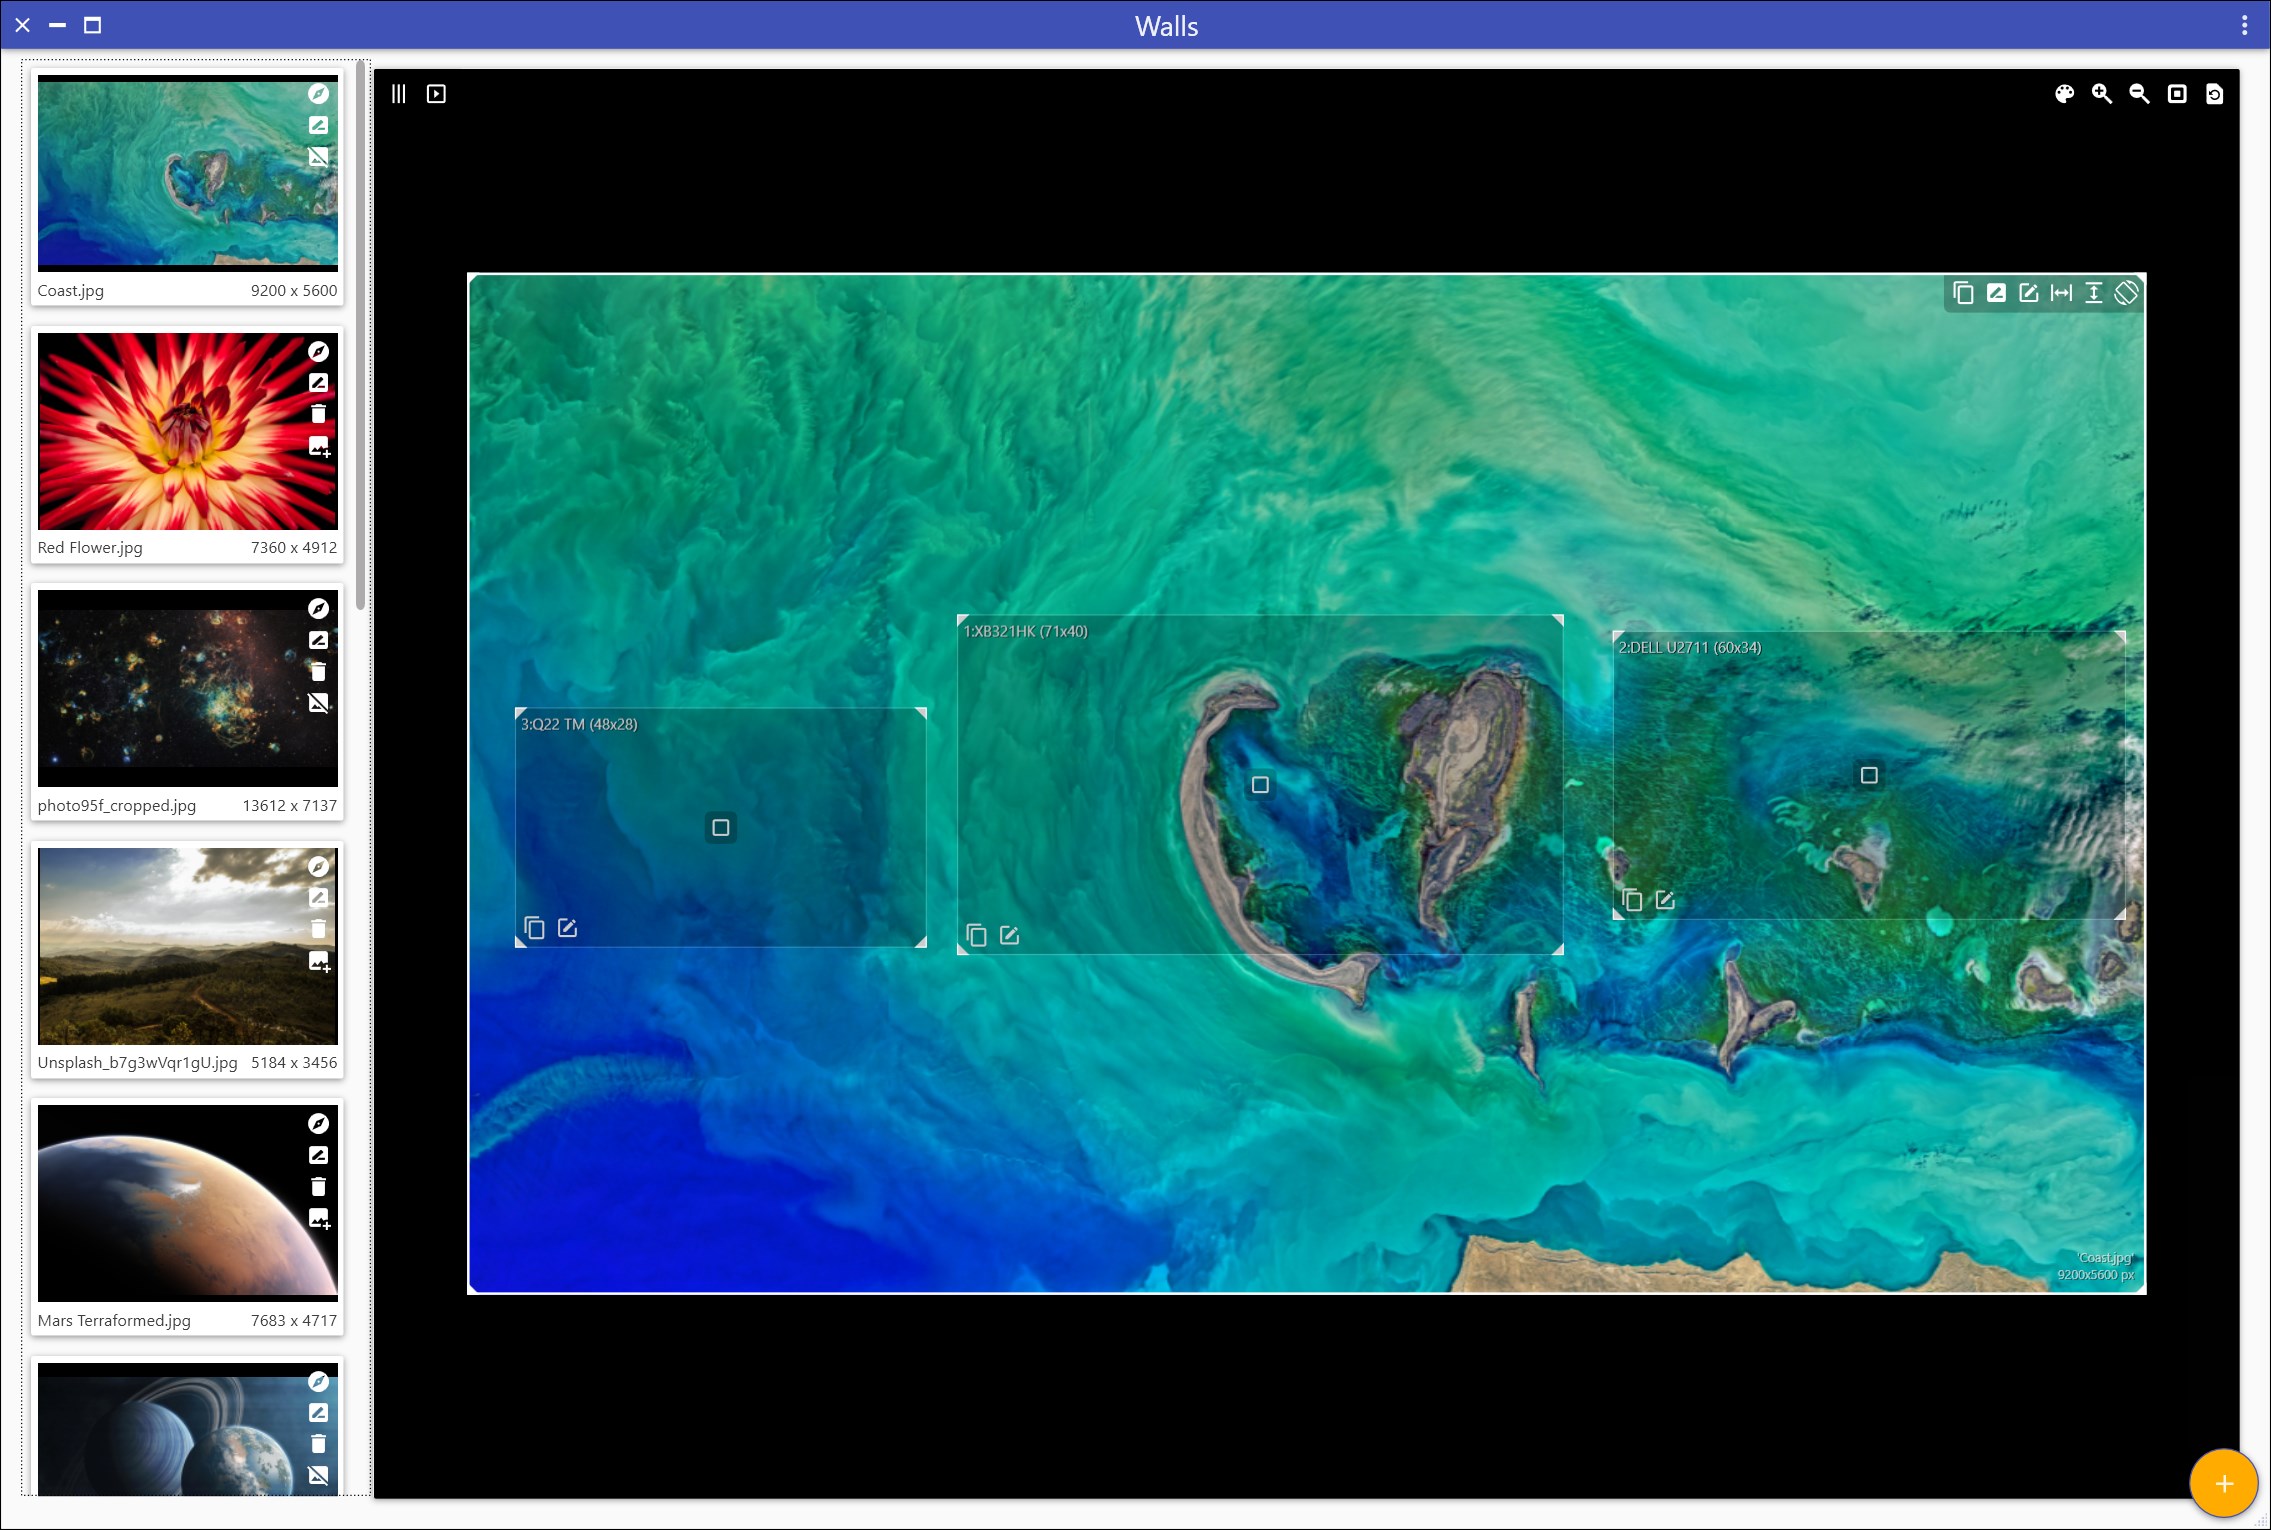Toggle the slideshow play icon

point(436,94)
